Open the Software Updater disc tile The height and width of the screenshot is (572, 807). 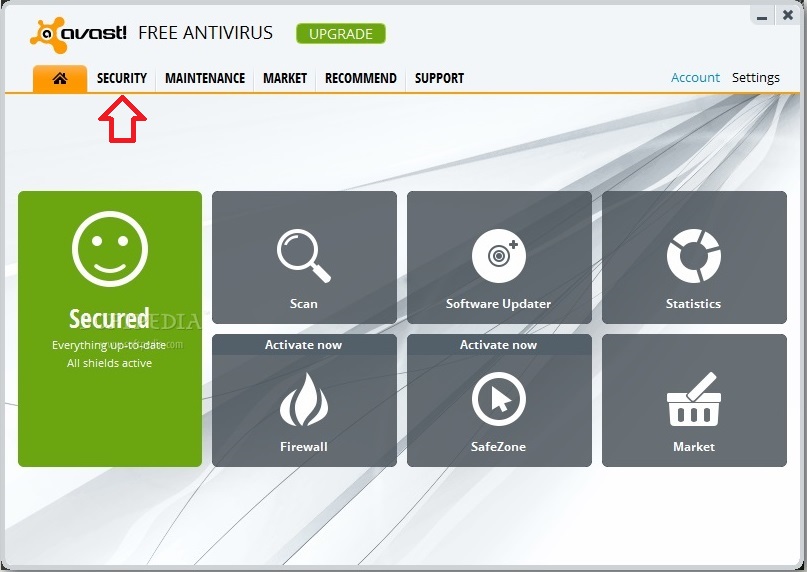click(499, 257)
